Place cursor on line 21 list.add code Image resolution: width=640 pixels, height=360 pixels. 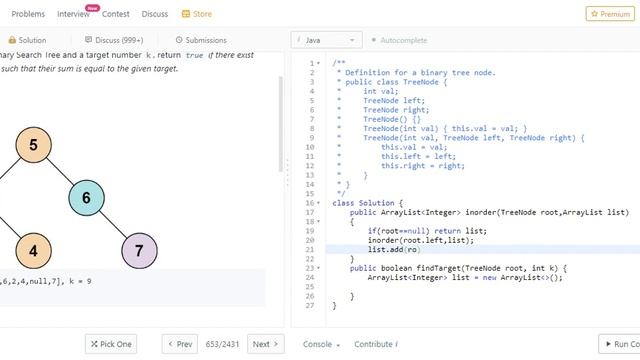[x=394, y=249]
